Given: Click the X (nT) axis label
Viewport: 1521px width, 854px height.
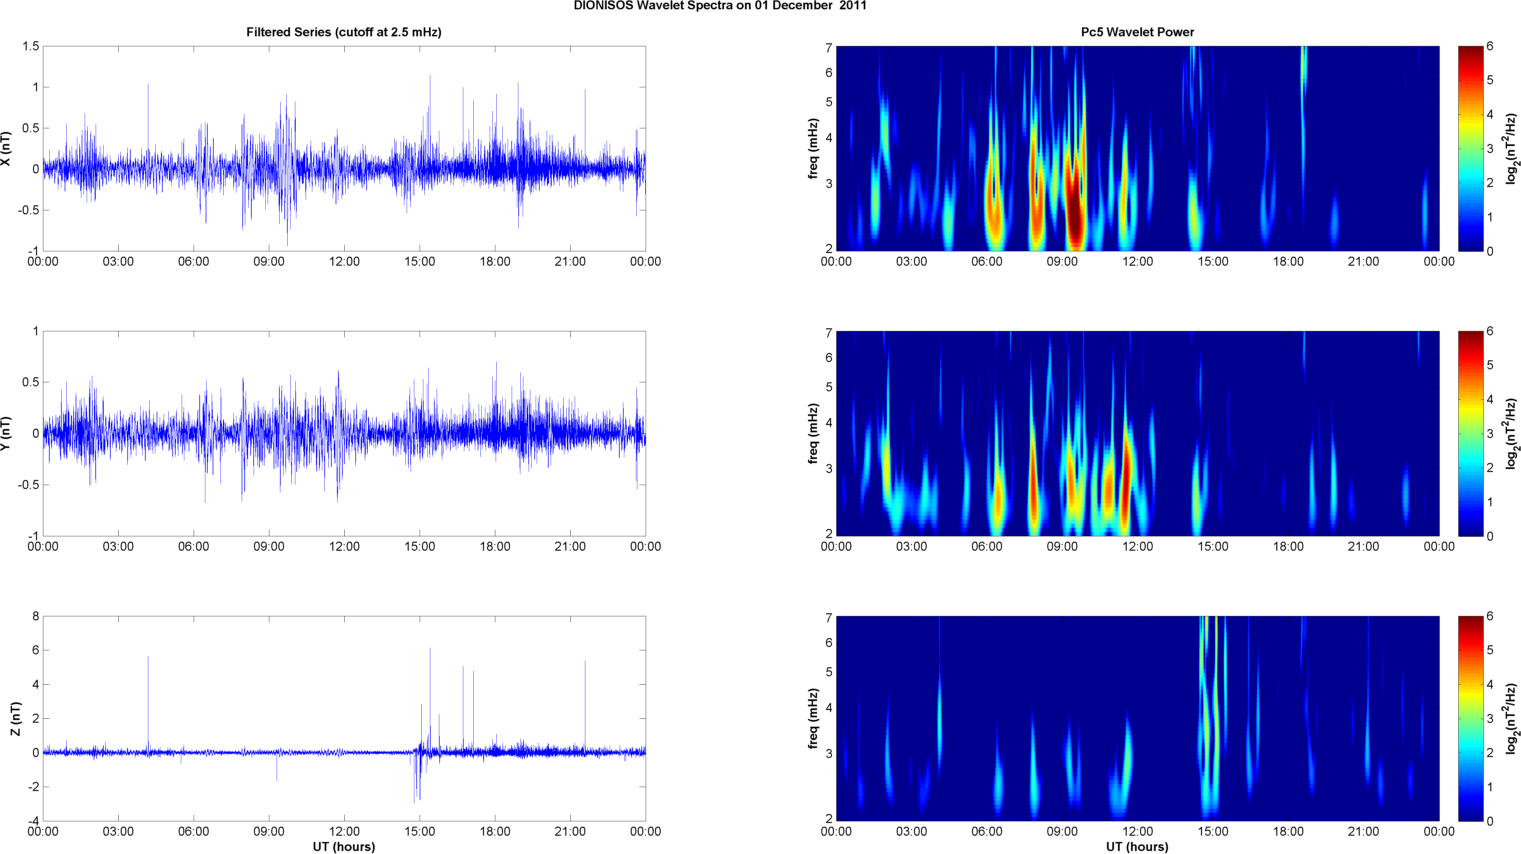Looking at the screenshot, I should 7,149.
